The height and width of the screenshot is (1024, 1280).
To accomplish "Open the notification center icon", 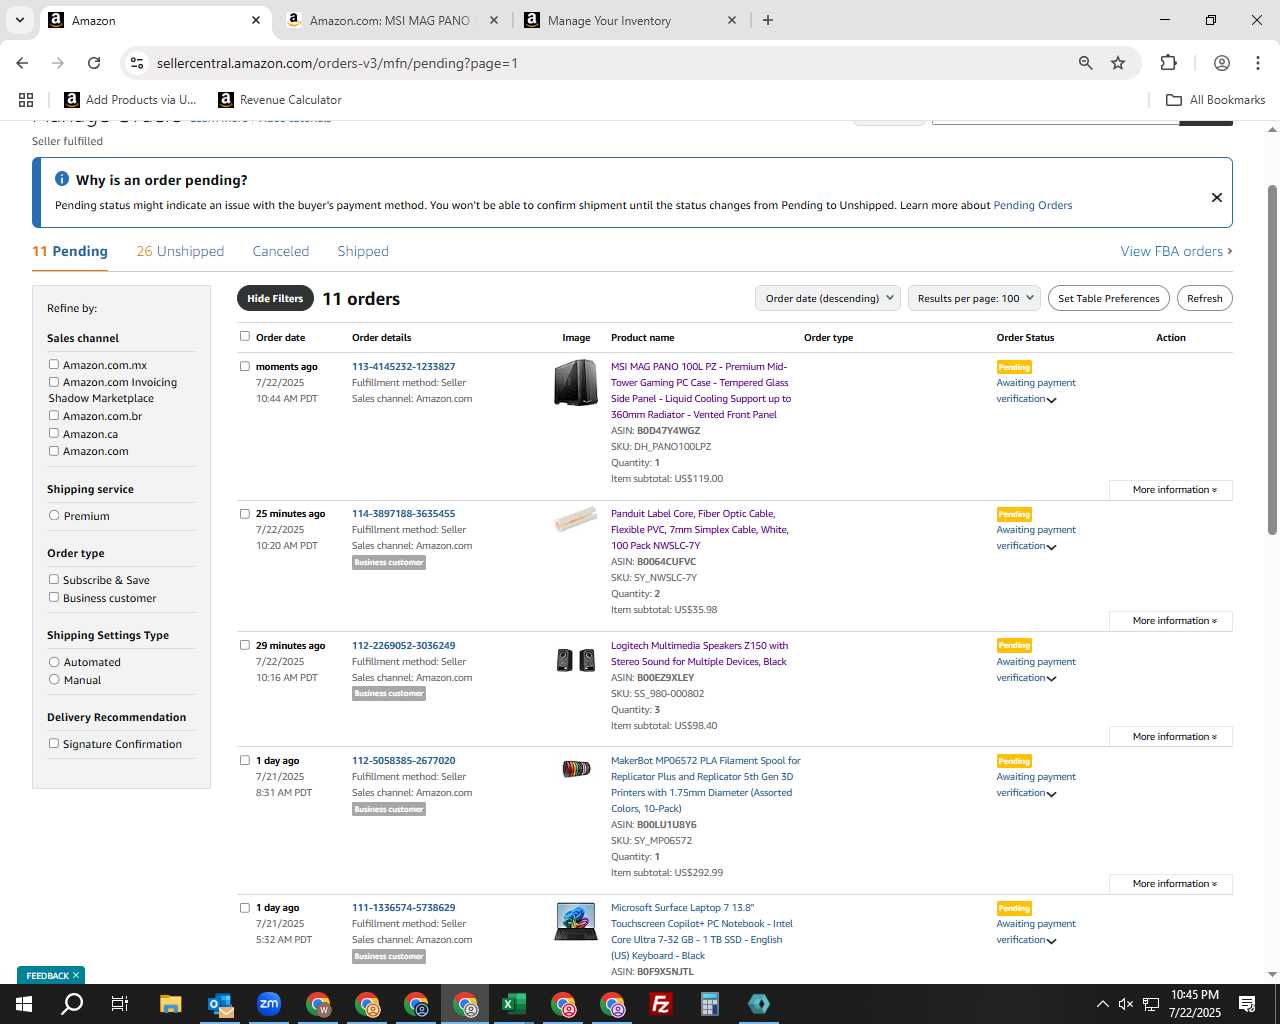I will pyautogui.click(x=1247, y=1004).
